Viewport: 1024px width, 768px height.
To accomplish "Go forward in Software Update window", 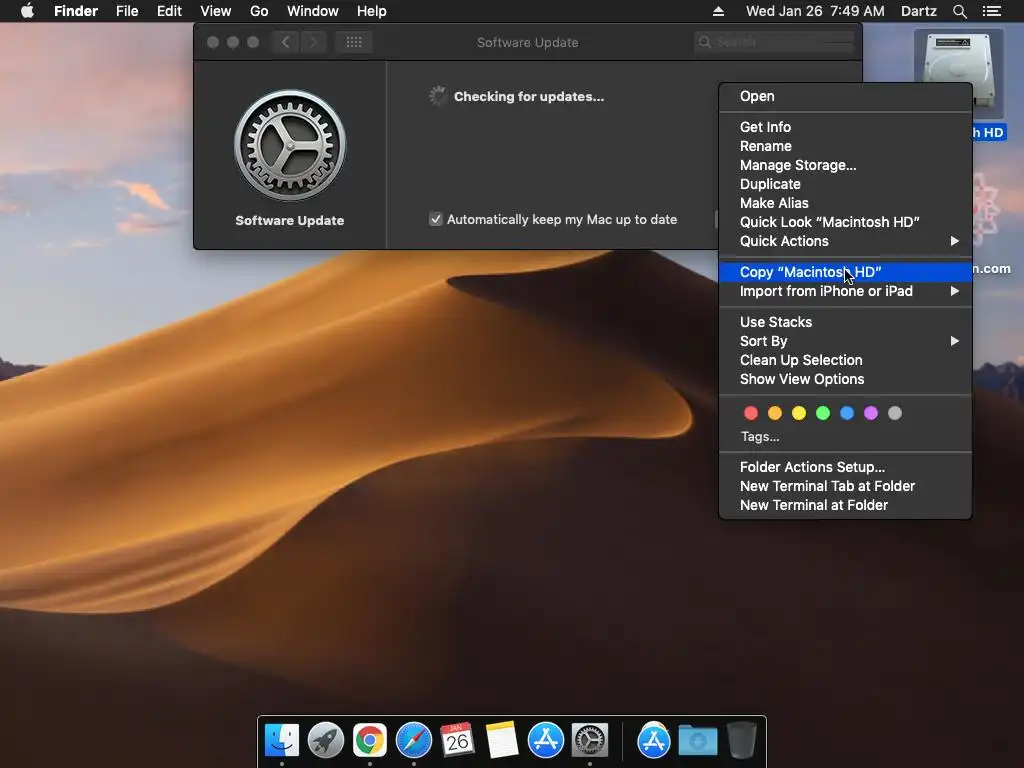I will pyautogui.click(x=313, y=42).
